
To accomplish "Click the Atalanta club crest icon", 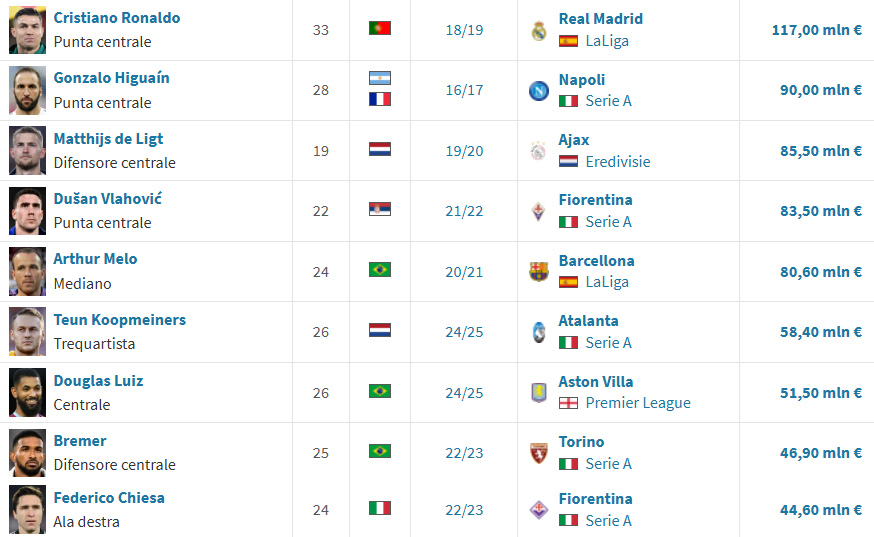I will coord(538,332).
